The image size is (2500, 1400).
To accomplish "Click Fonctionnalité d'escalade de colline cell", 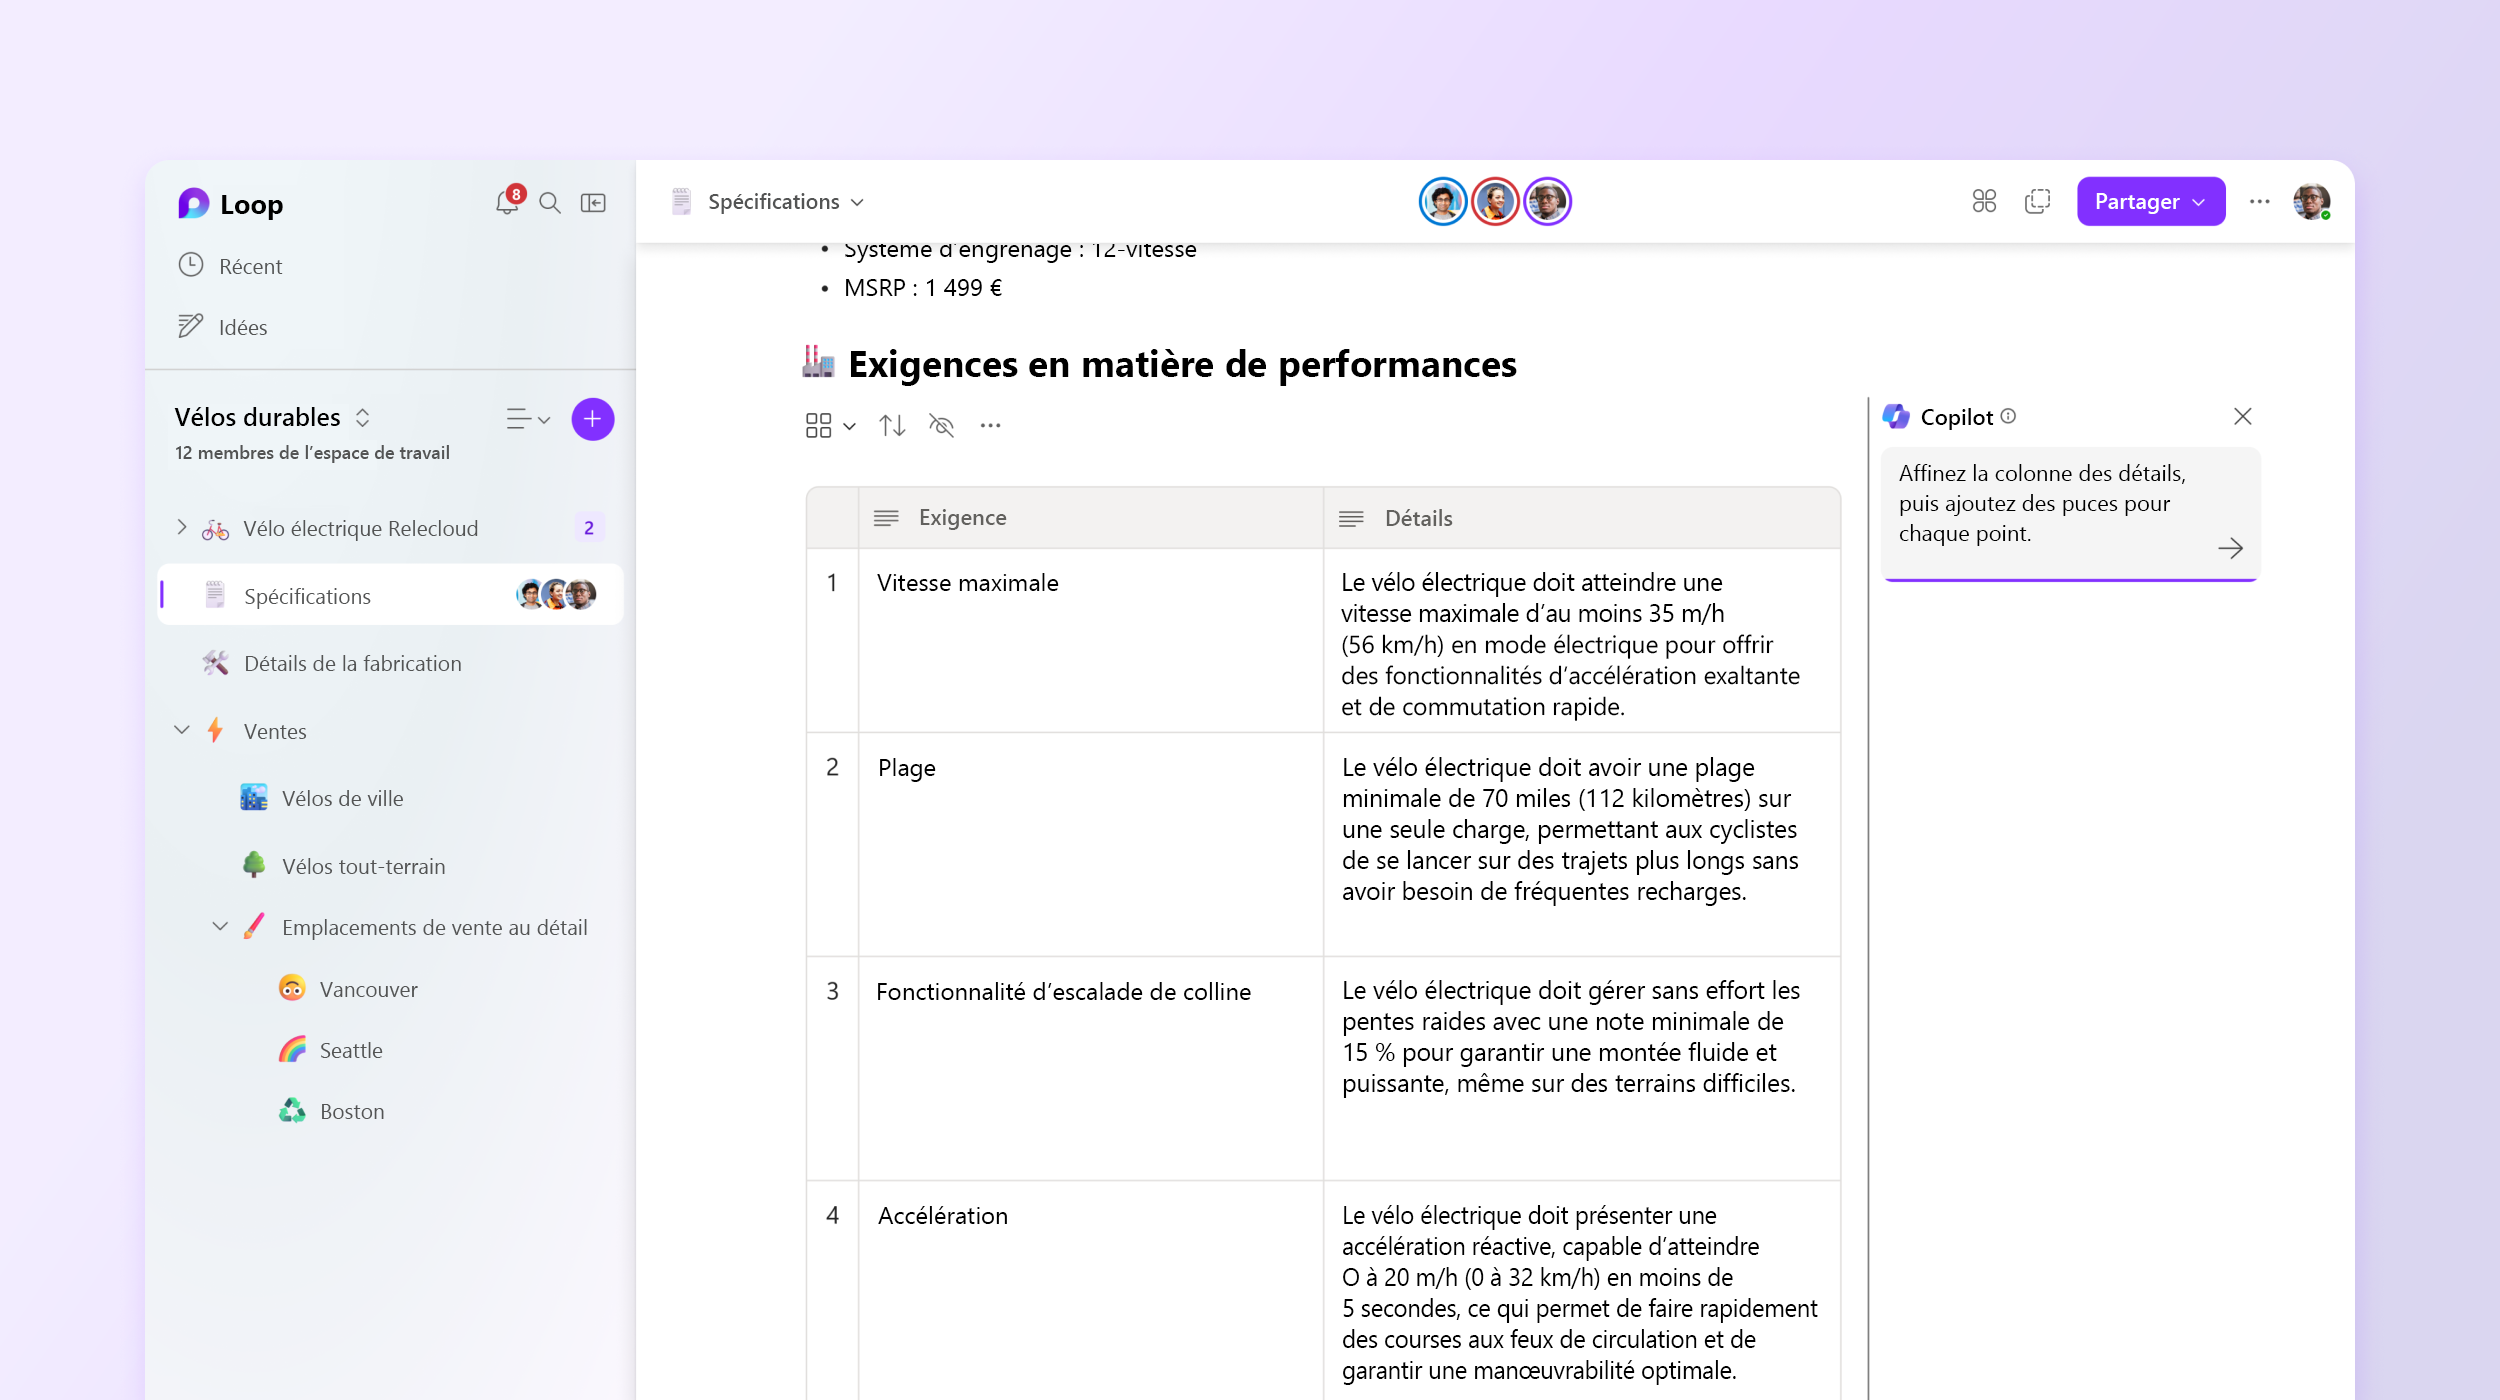I will (1091, 1068).
